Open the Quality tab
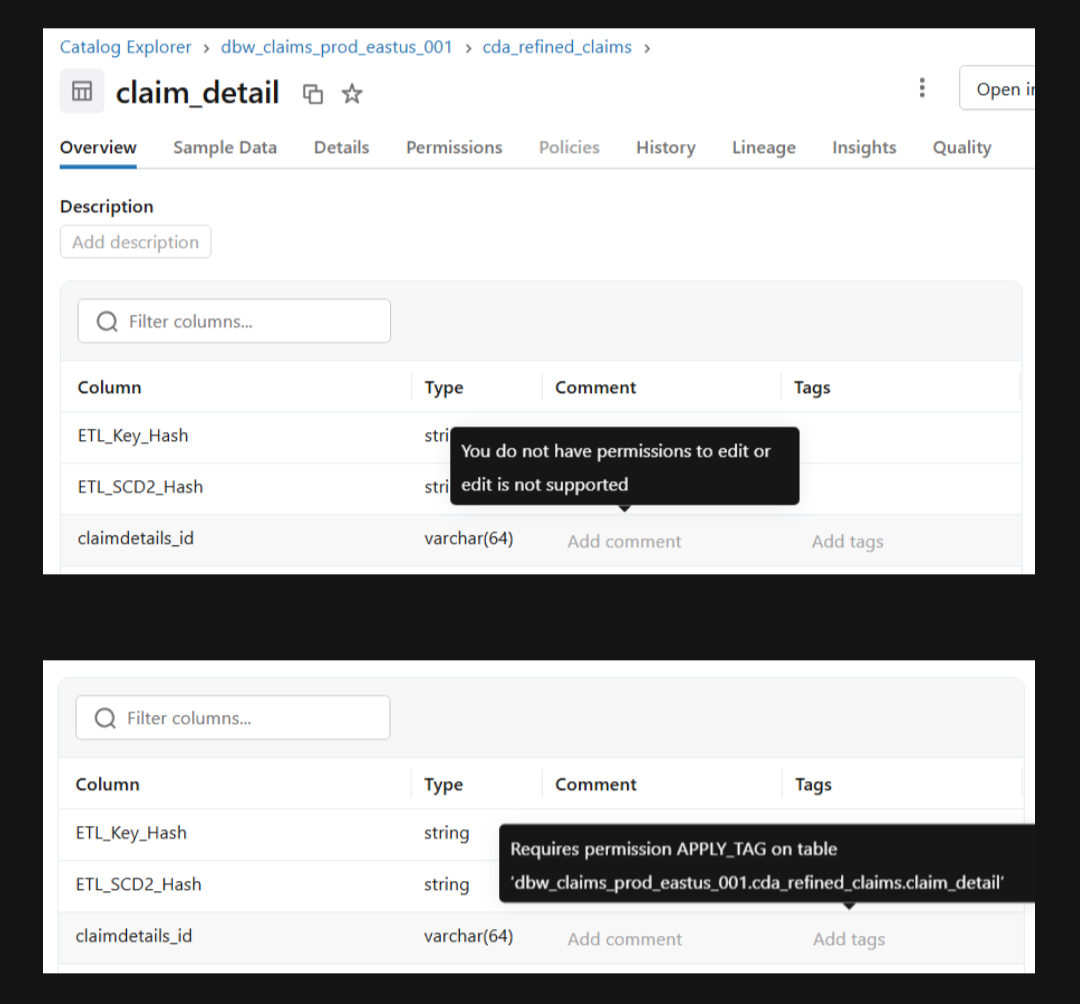 click(x=962, y=147)
